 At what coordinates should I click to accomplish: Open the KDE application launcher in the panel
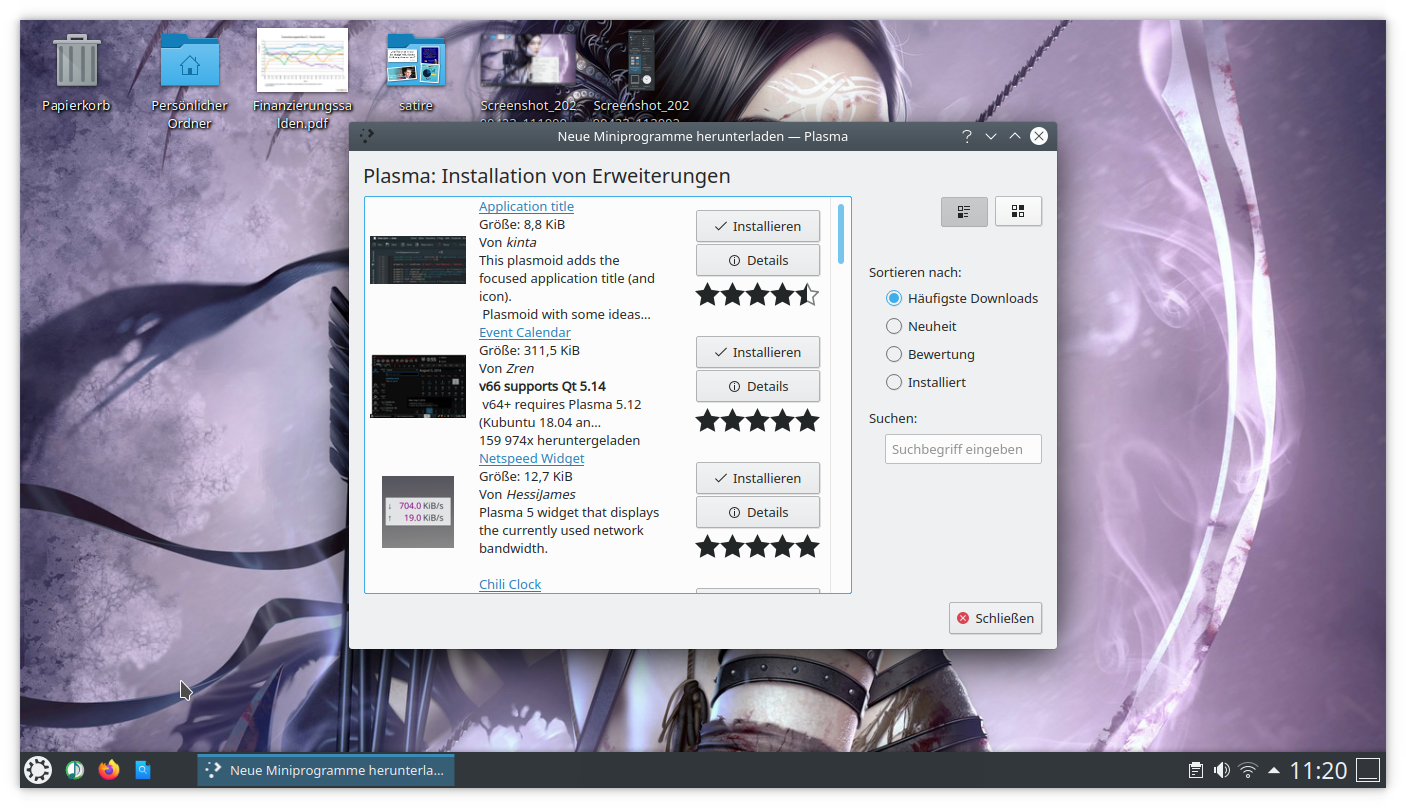(38, 770)
